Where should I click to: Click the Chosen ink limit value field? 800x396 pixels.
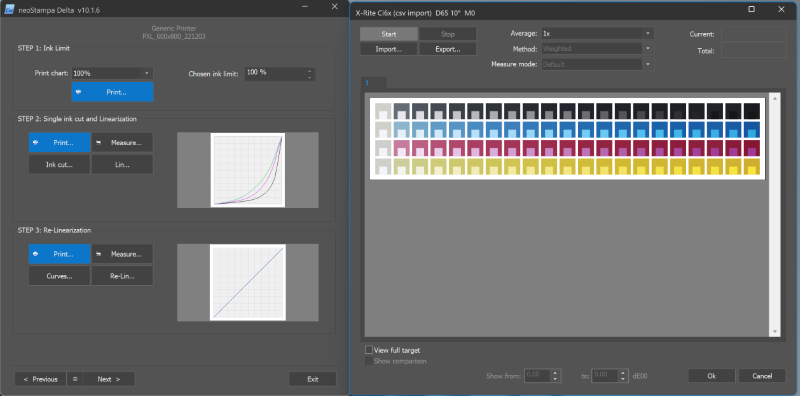tap(275, 73)
